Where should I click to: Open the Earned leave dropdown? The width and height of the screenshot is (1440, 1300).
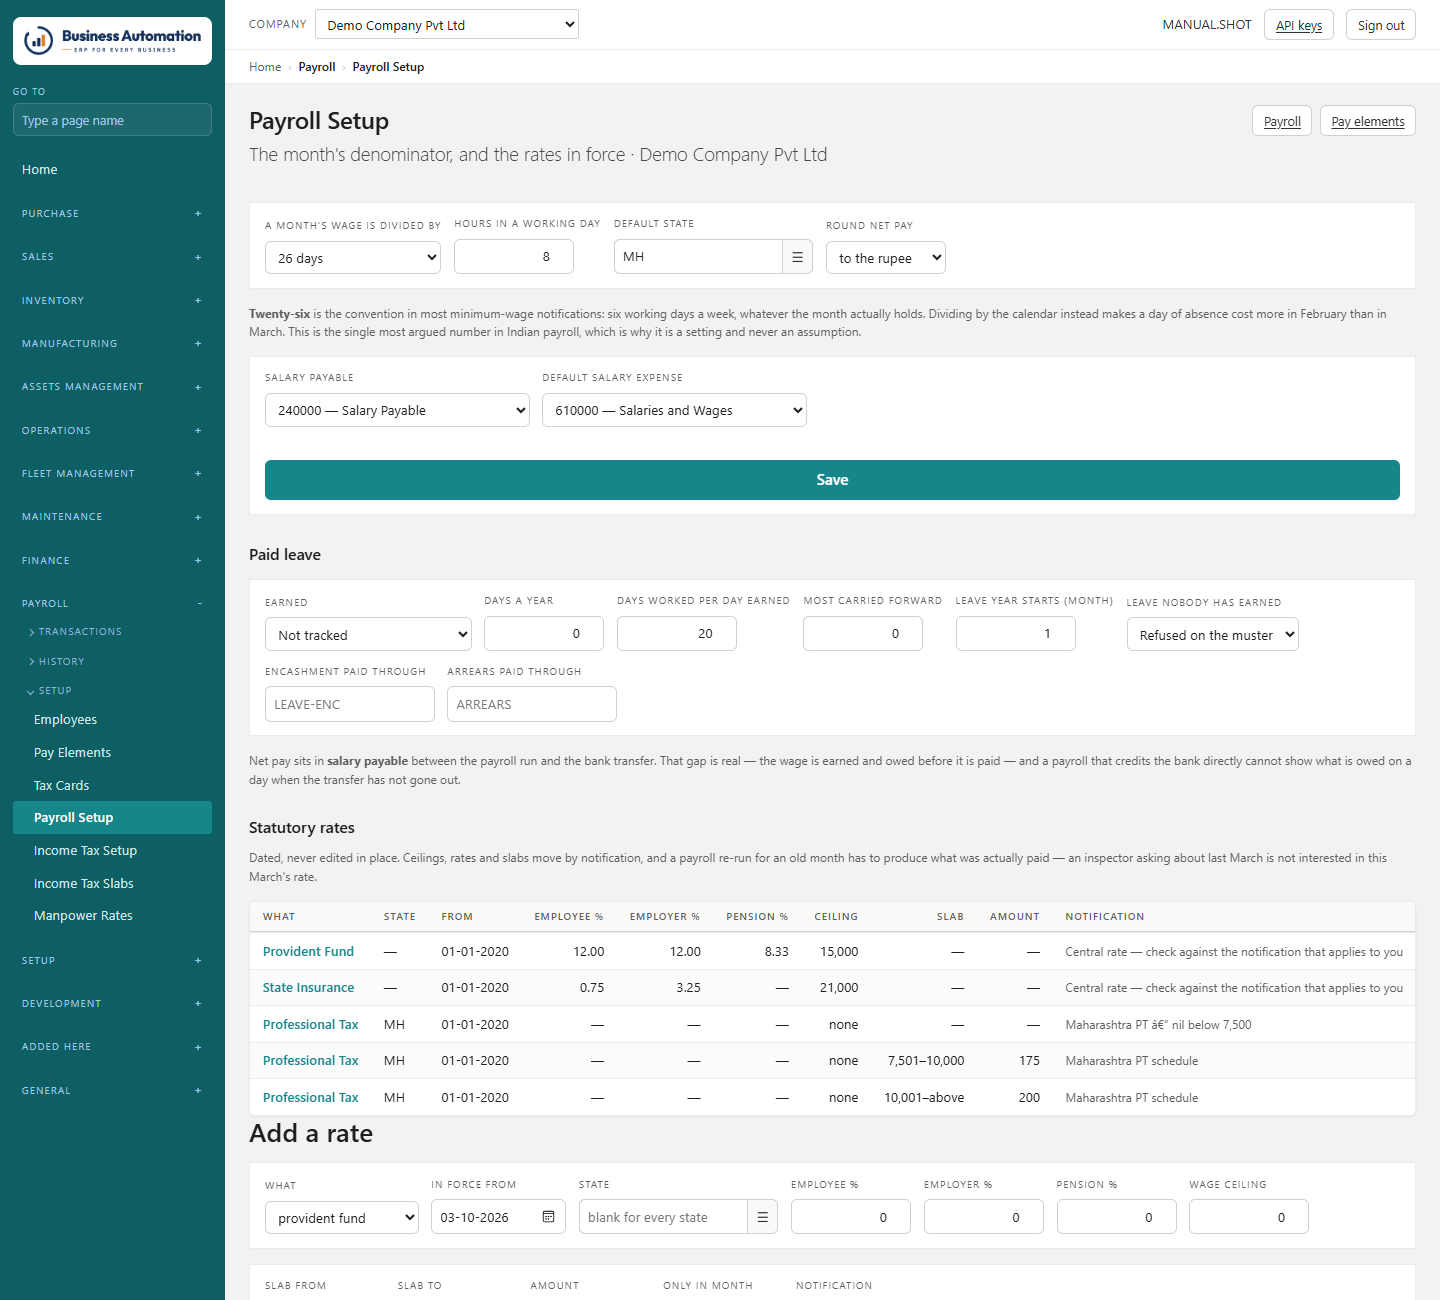coord(368,634)
